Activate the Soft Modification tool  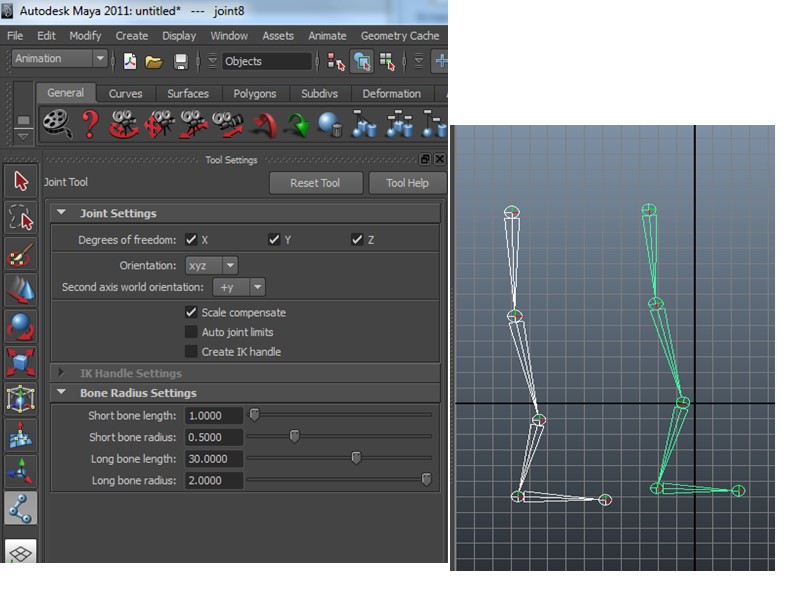(21, 435)
